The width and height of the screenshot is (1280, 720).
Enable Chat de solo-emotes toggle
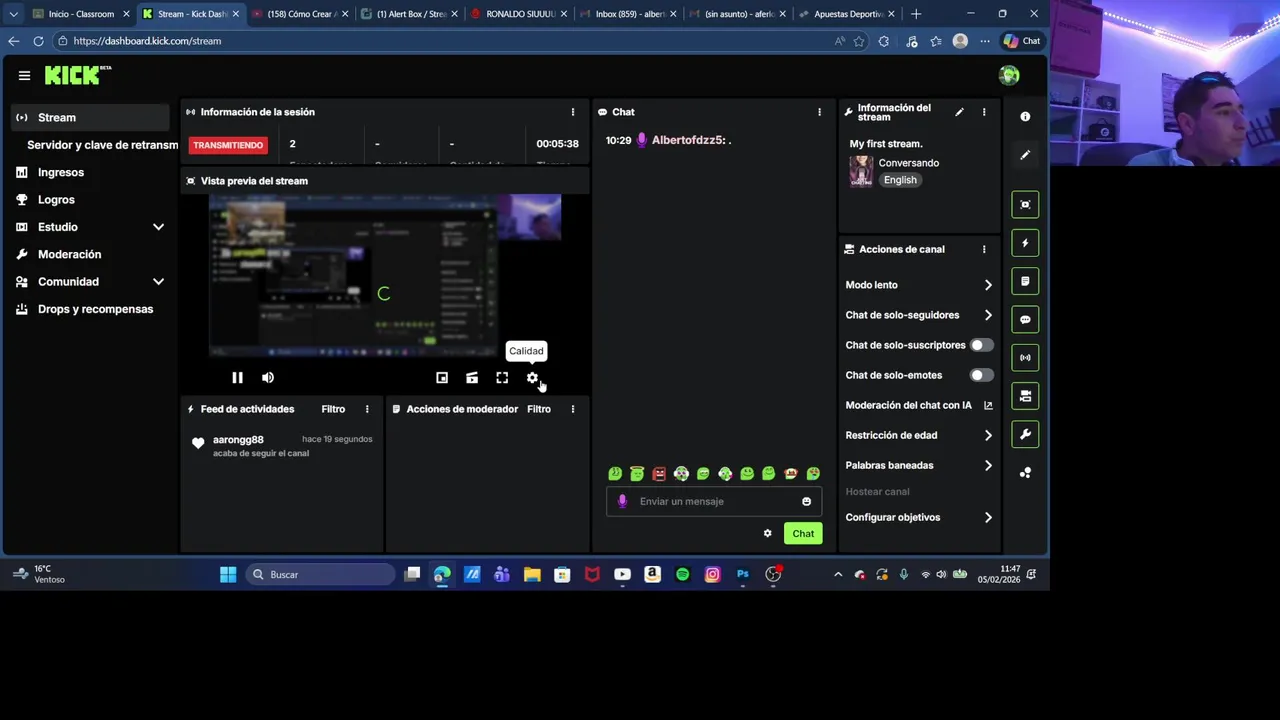982,375
